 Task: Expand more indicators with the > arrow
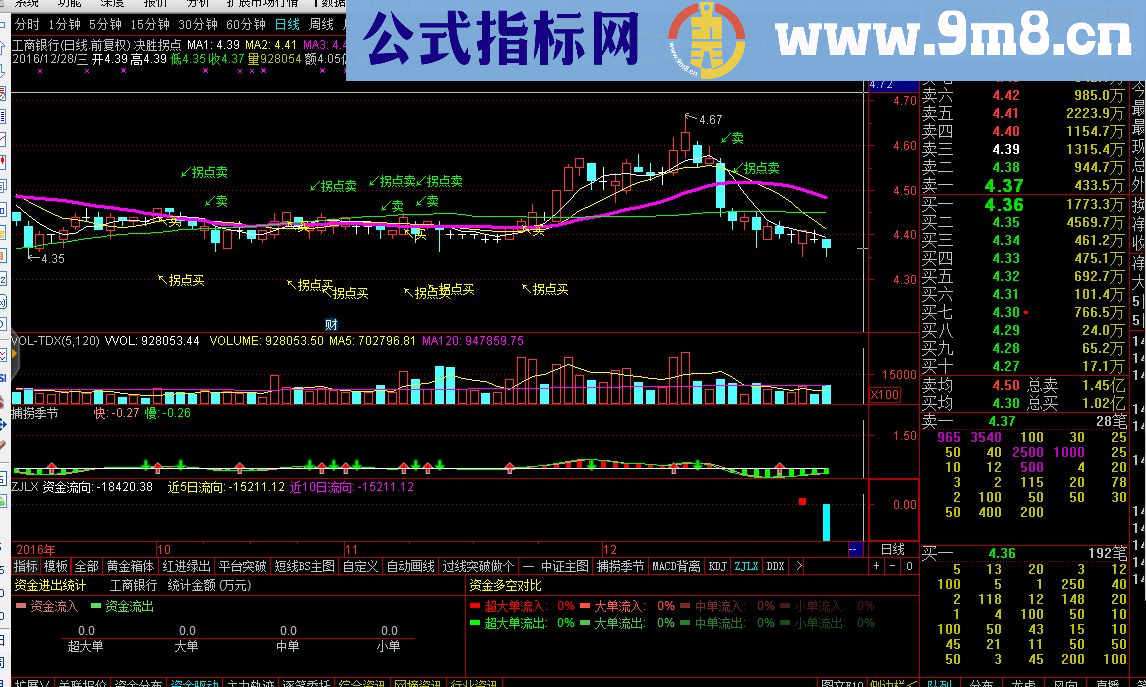[798, 565]
